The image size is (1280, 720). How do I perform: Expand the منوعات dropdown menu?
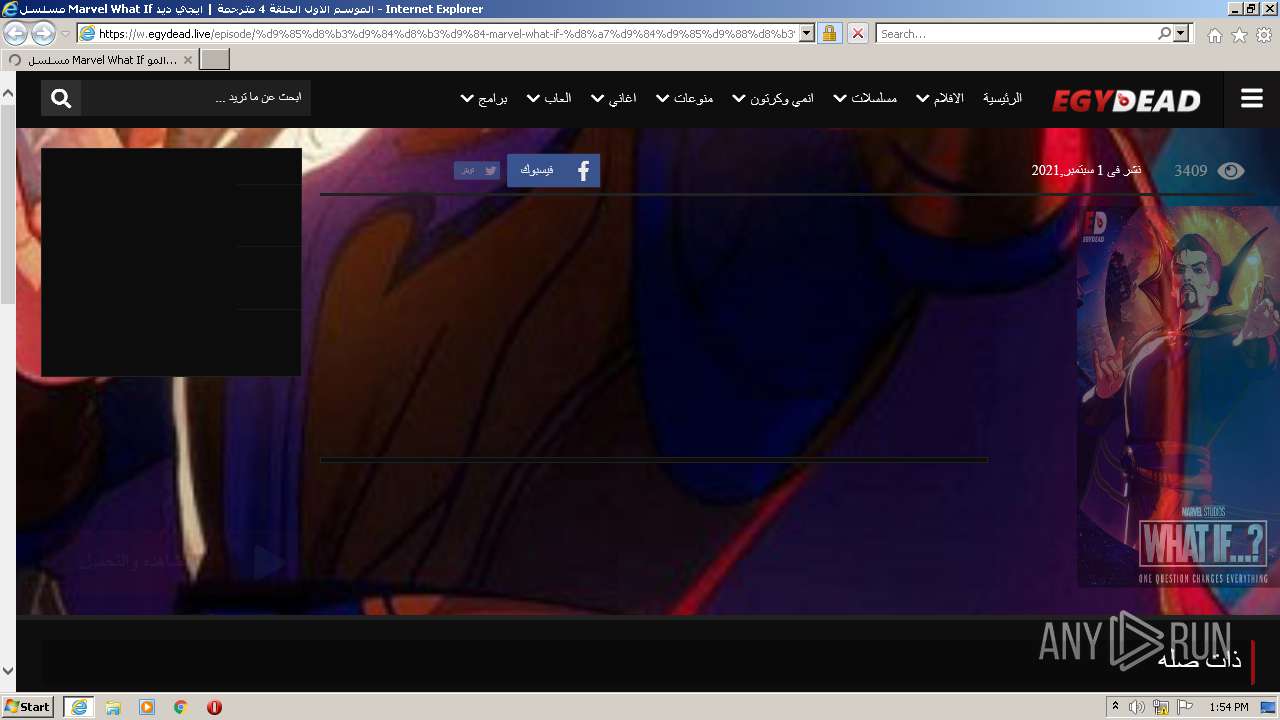click(x=684, y=98)
